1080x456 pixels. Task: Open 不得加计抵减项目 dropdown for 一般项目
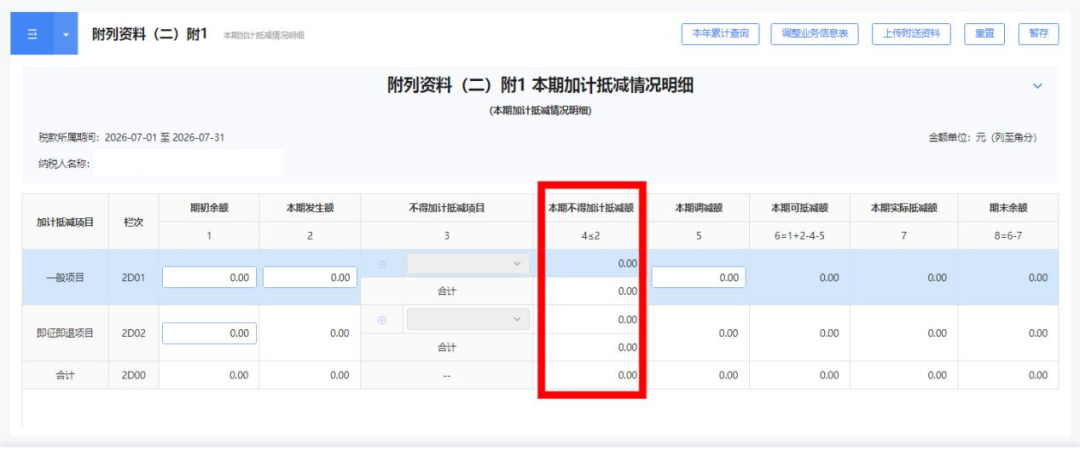468,264
